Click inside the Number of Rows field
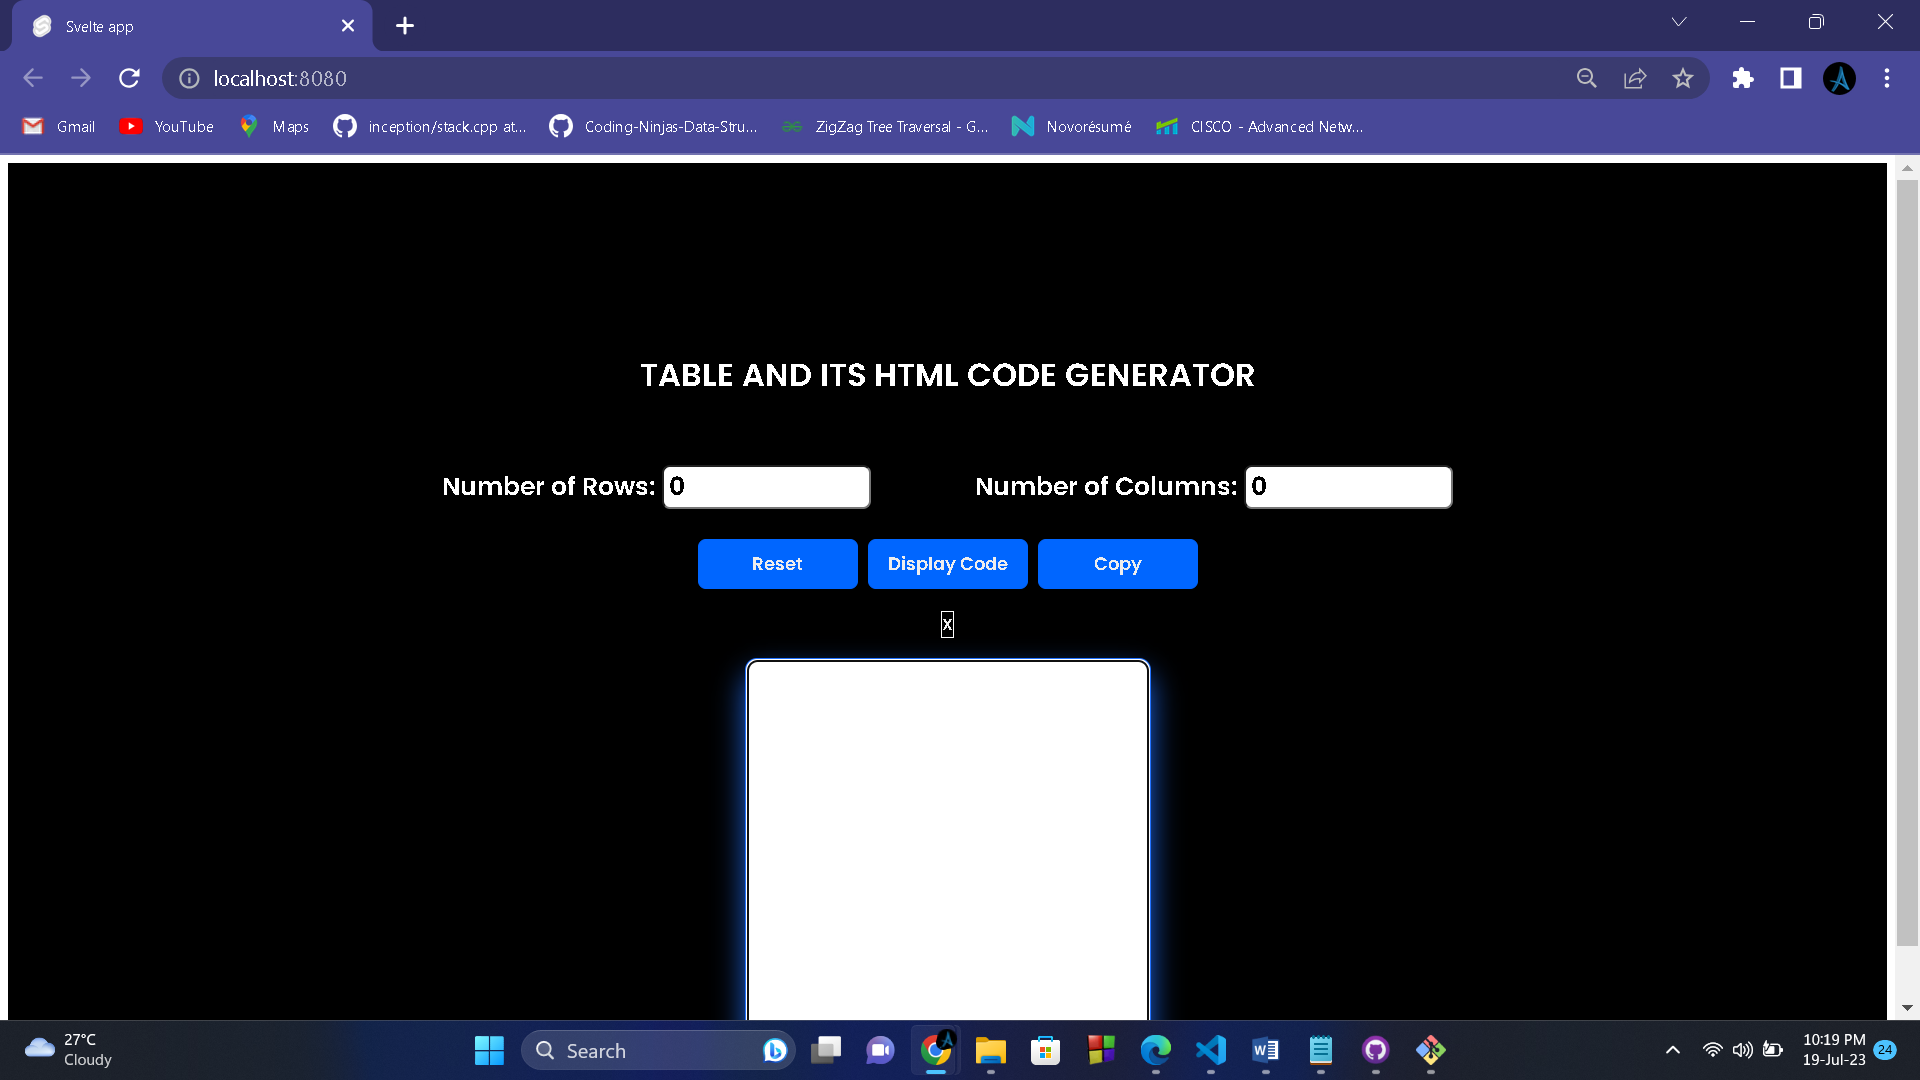This screenshot has height=1080, width=1920. [766, 487]
